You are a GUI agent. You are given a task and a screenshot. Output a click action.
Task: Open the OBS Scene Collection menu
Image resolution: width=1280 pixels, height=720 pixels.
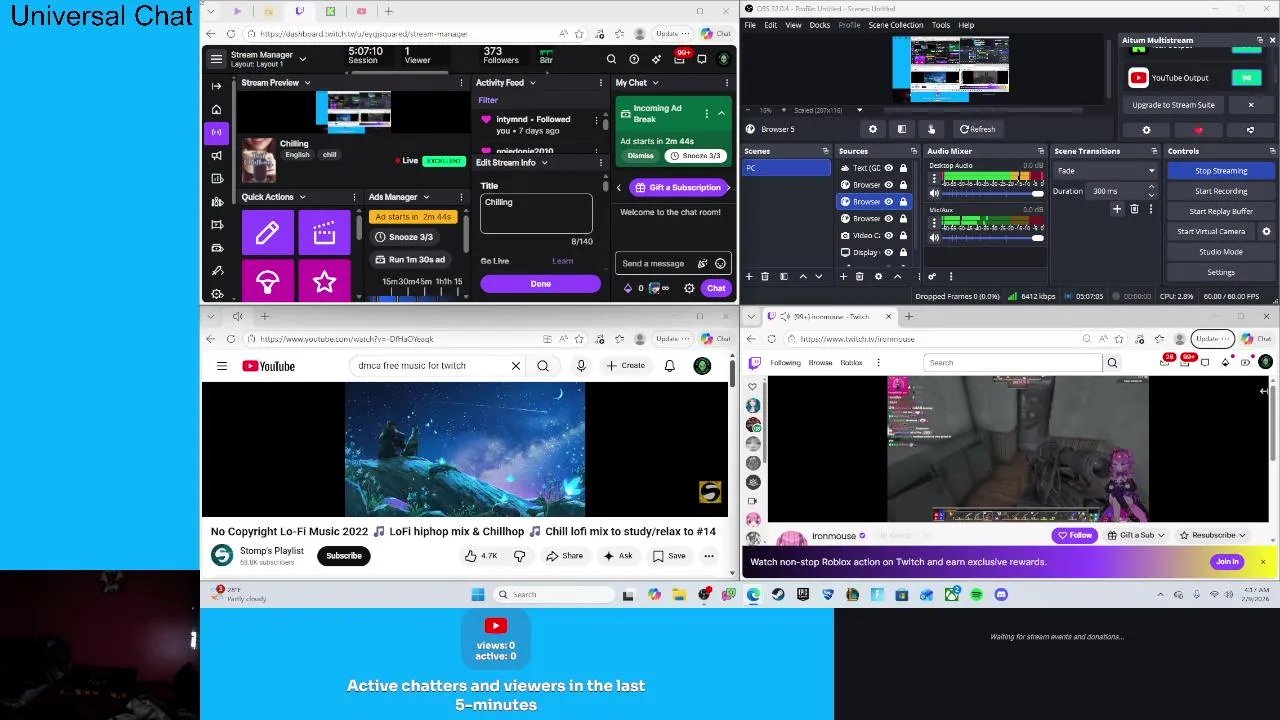896,25
